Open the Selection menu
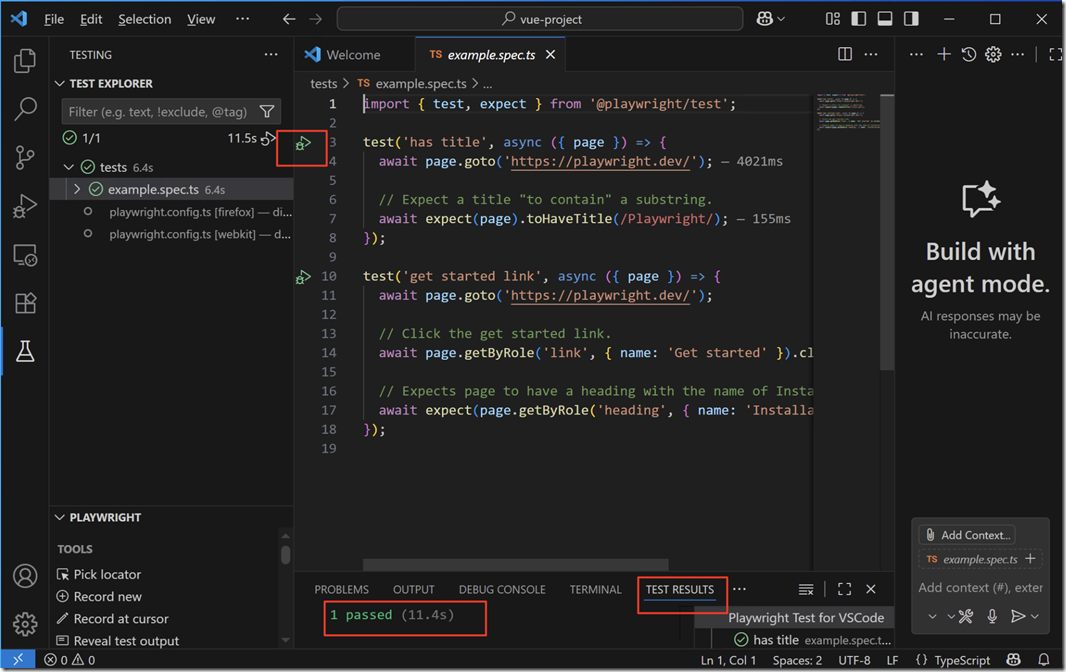 [x=145, y=19]
